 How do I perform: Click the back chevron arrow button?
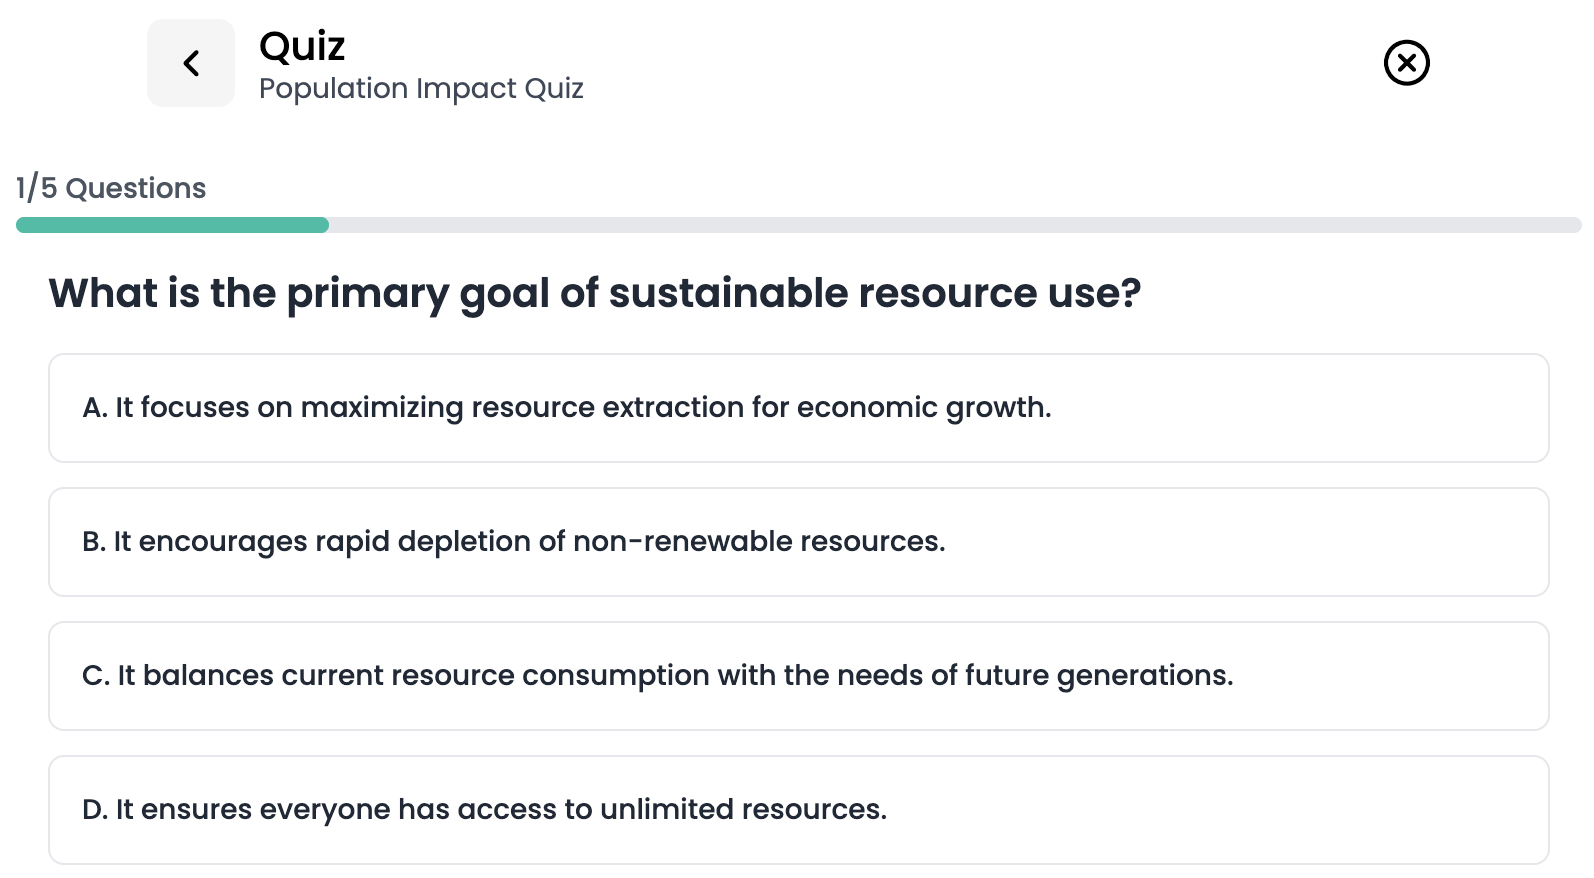coord(191,63)
